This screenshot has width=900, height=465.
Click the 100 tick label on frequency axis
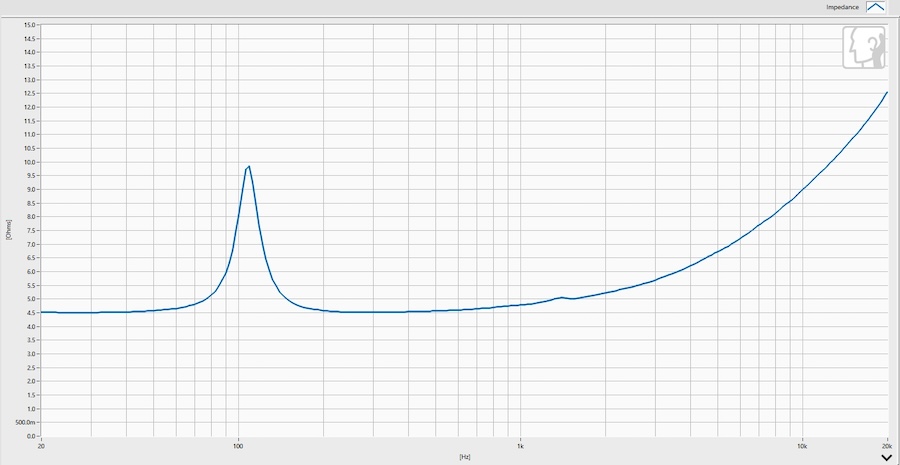point(239,445)
